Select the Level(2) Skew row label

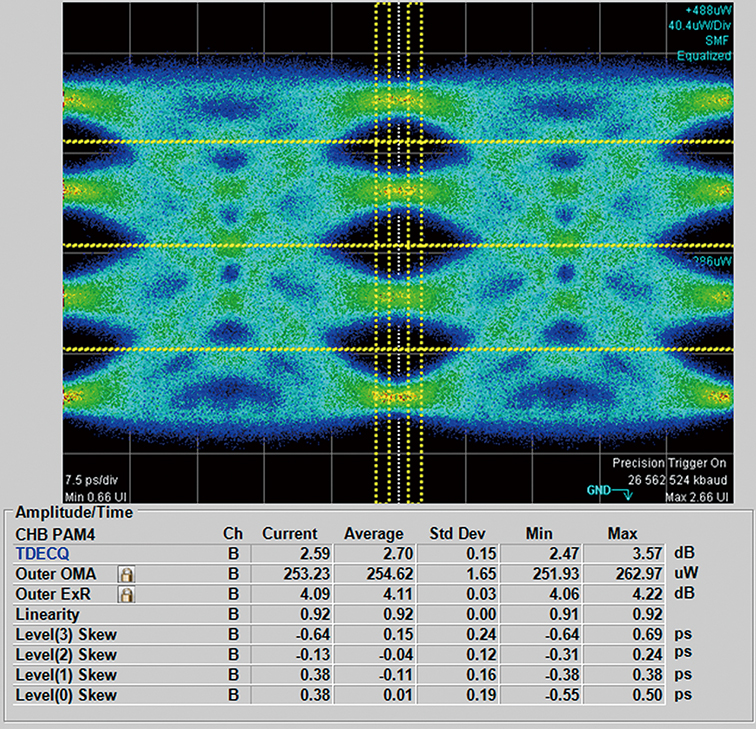[66, 655]
